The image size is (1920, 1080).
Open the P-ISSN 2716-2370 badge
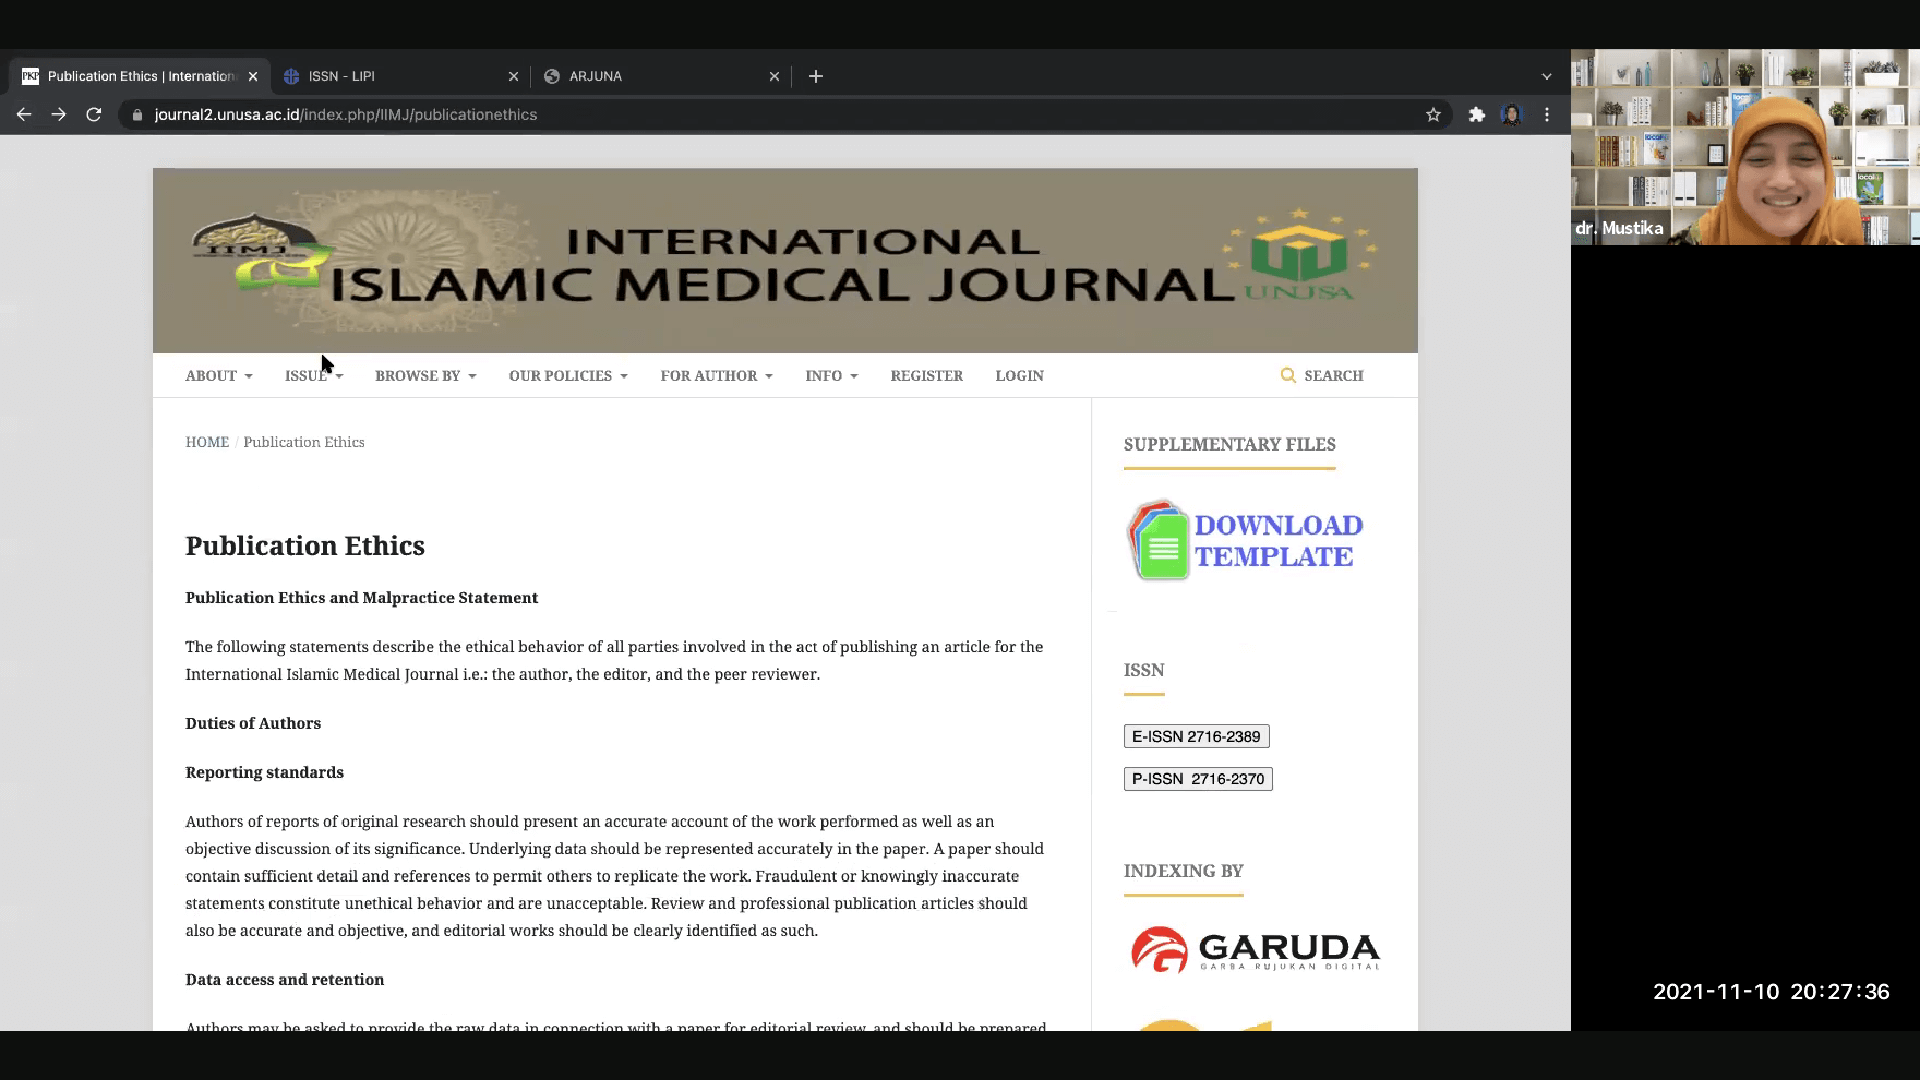coord(1198,779)
